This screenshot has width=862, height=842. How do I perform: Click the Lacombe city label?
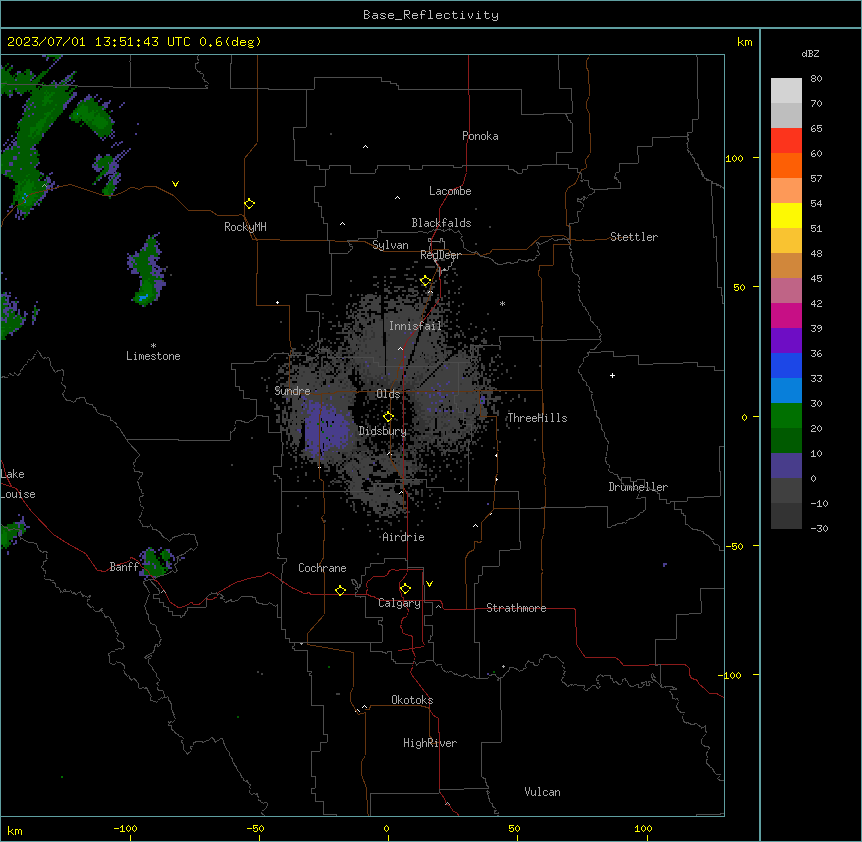(x=450, y=191)
